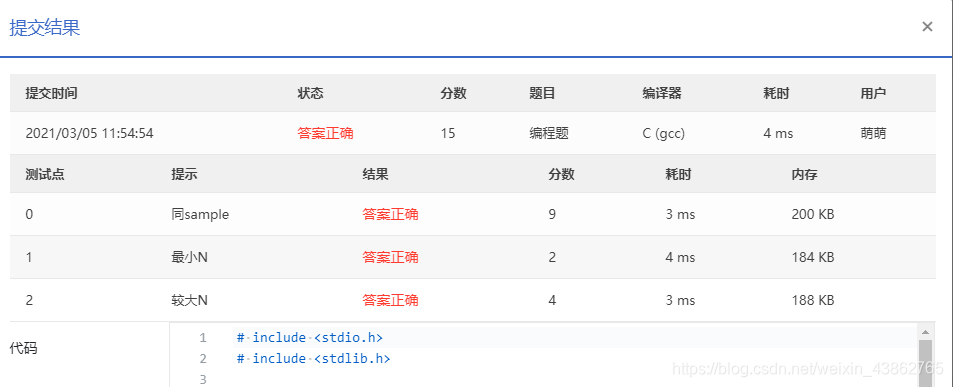Click 188 KB memory value
Image resolution: width=953 pixels, height=387 pixels.
[x=813, y=300]
